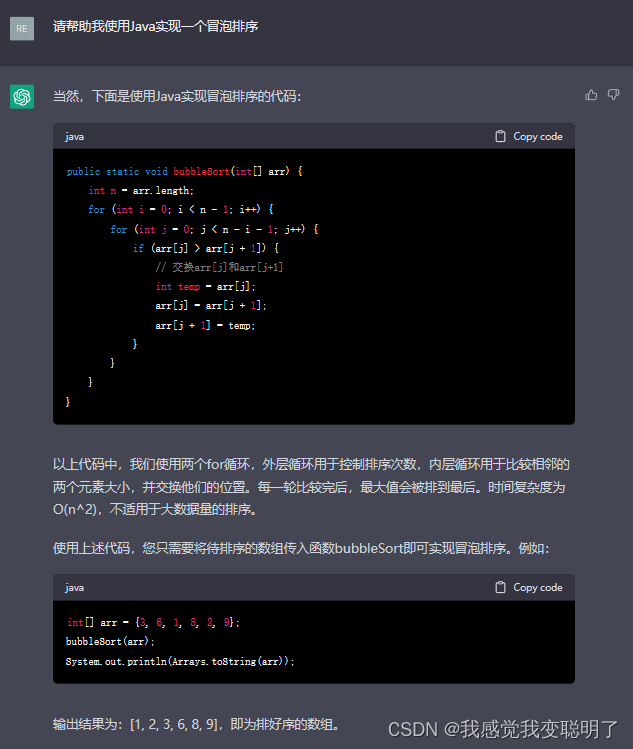The width and height of the screenshot is (633, 749).
Task: Click the outer for loop line with int i
Action: [x=181, y=210]
